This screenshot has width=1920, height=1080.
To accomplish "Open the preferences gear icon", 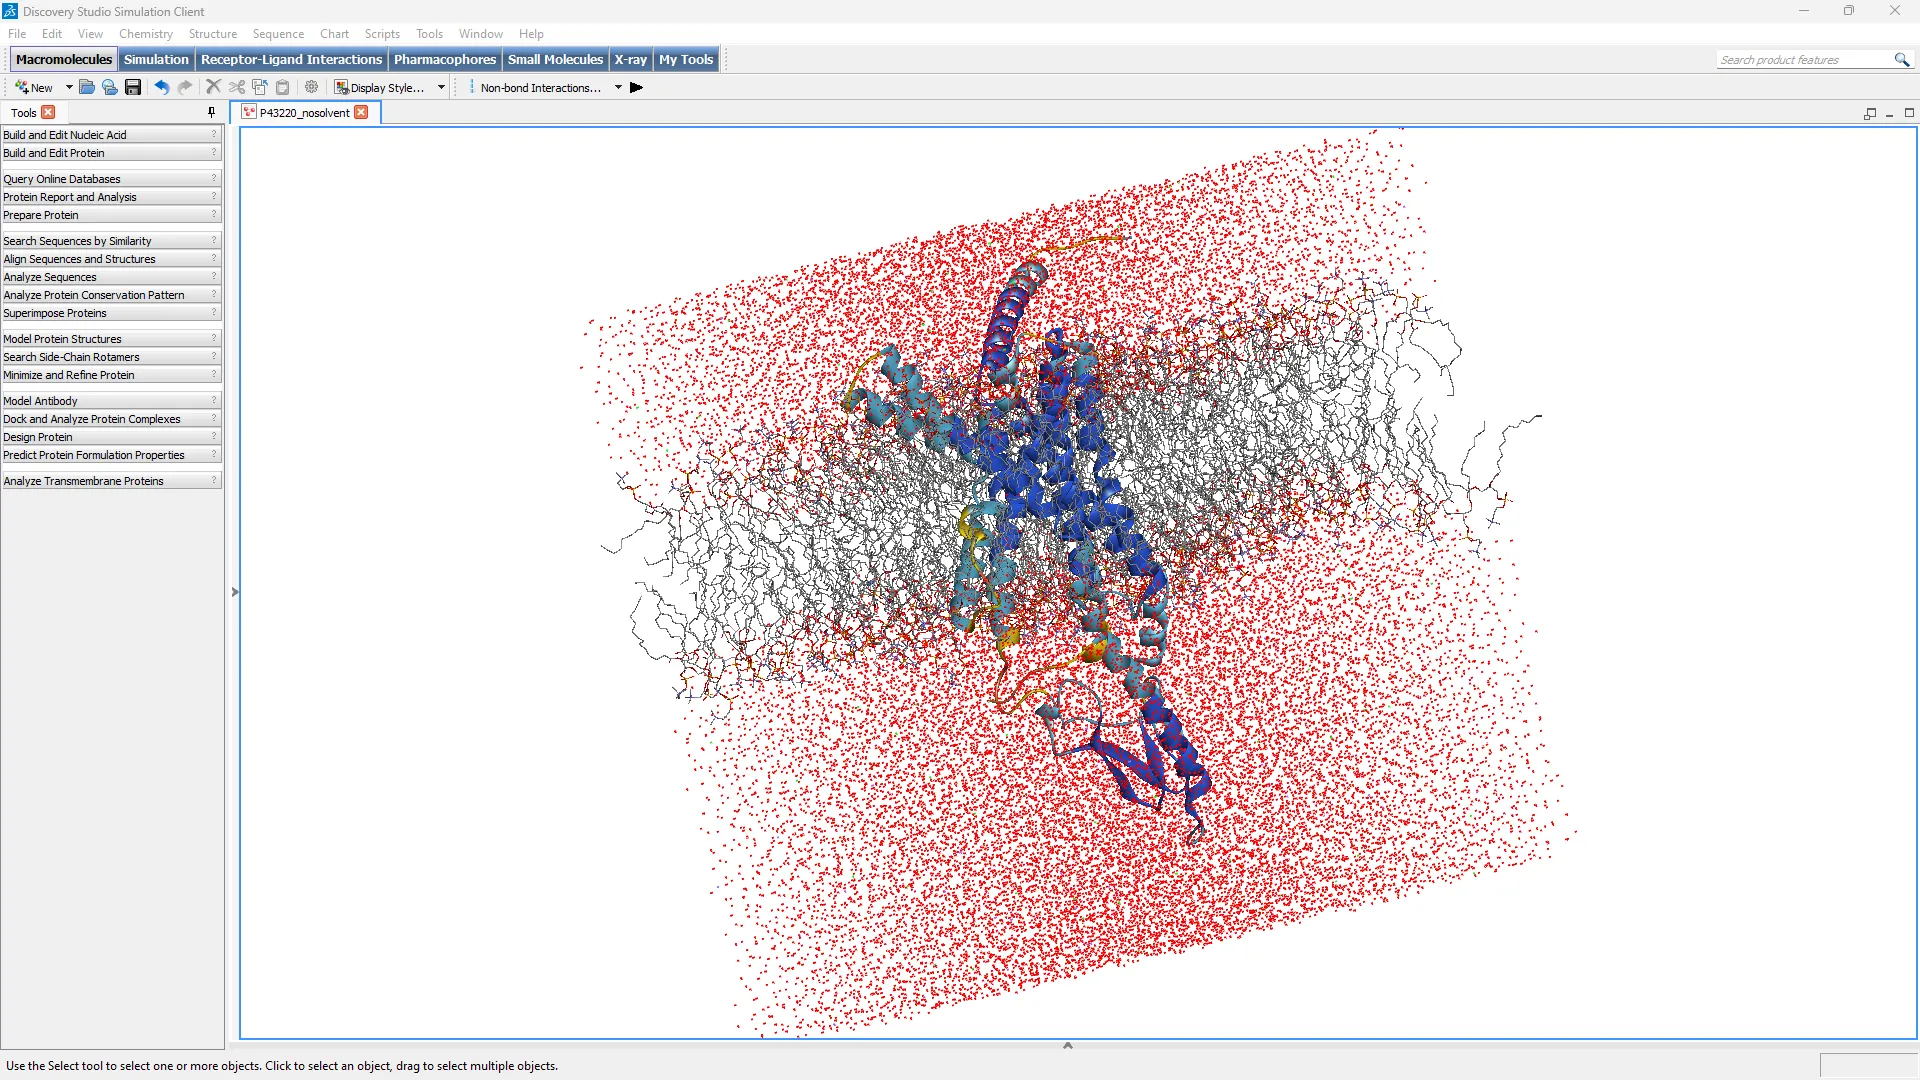I will [x=312, y=88].
